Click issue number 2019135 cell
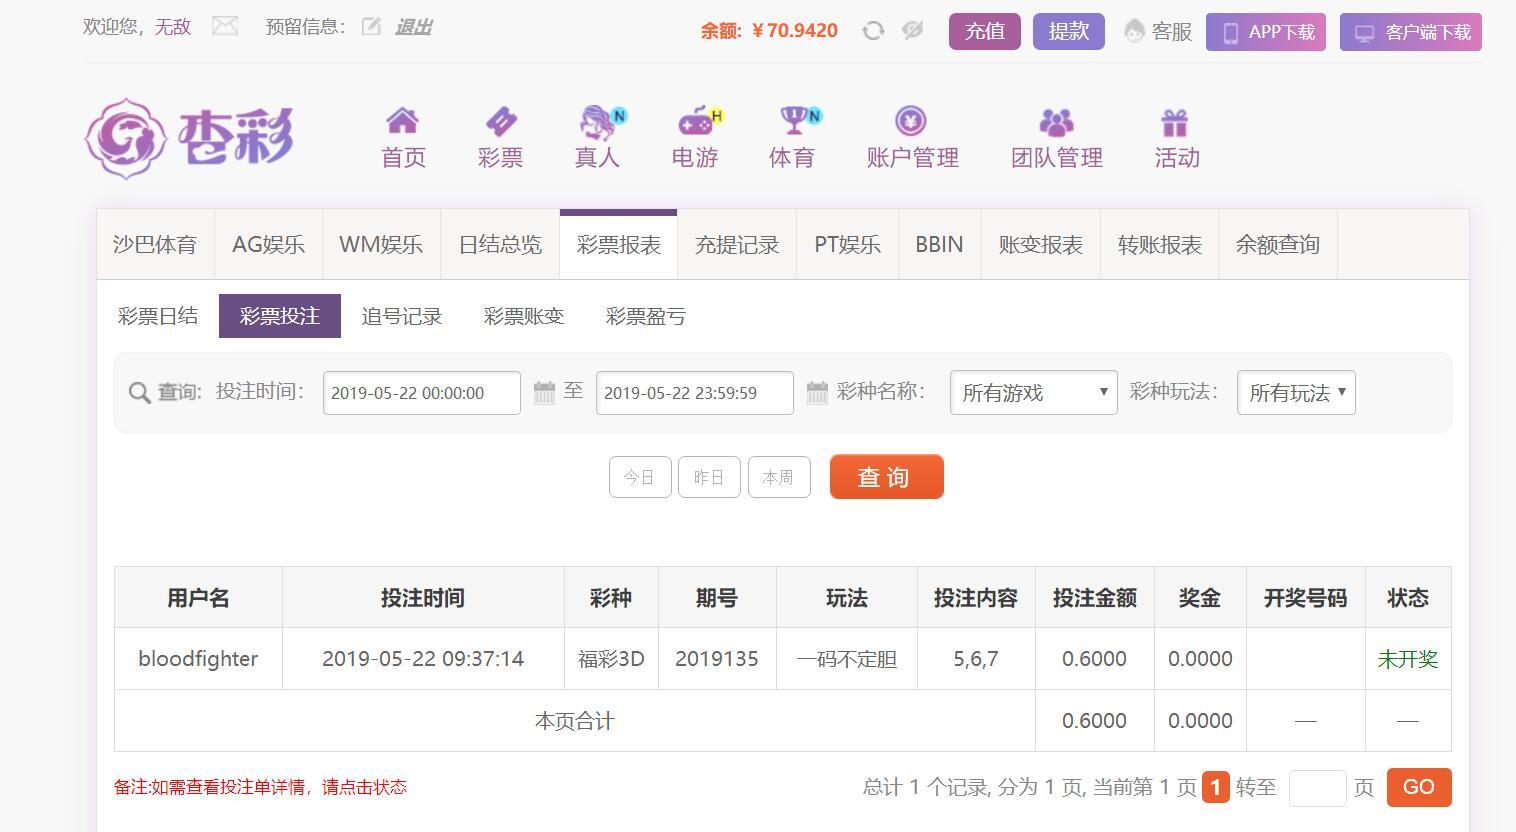 (x=717, y=659)
